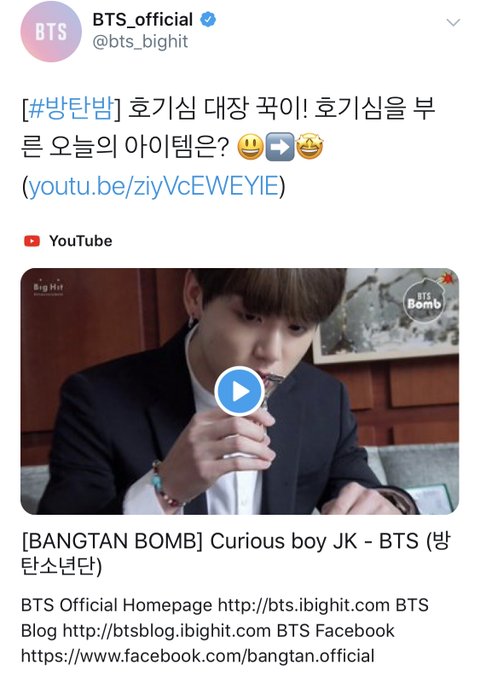Screen dimensions: 480x683
Task: Click the grinning face emoji
Action: coord(250,147)
